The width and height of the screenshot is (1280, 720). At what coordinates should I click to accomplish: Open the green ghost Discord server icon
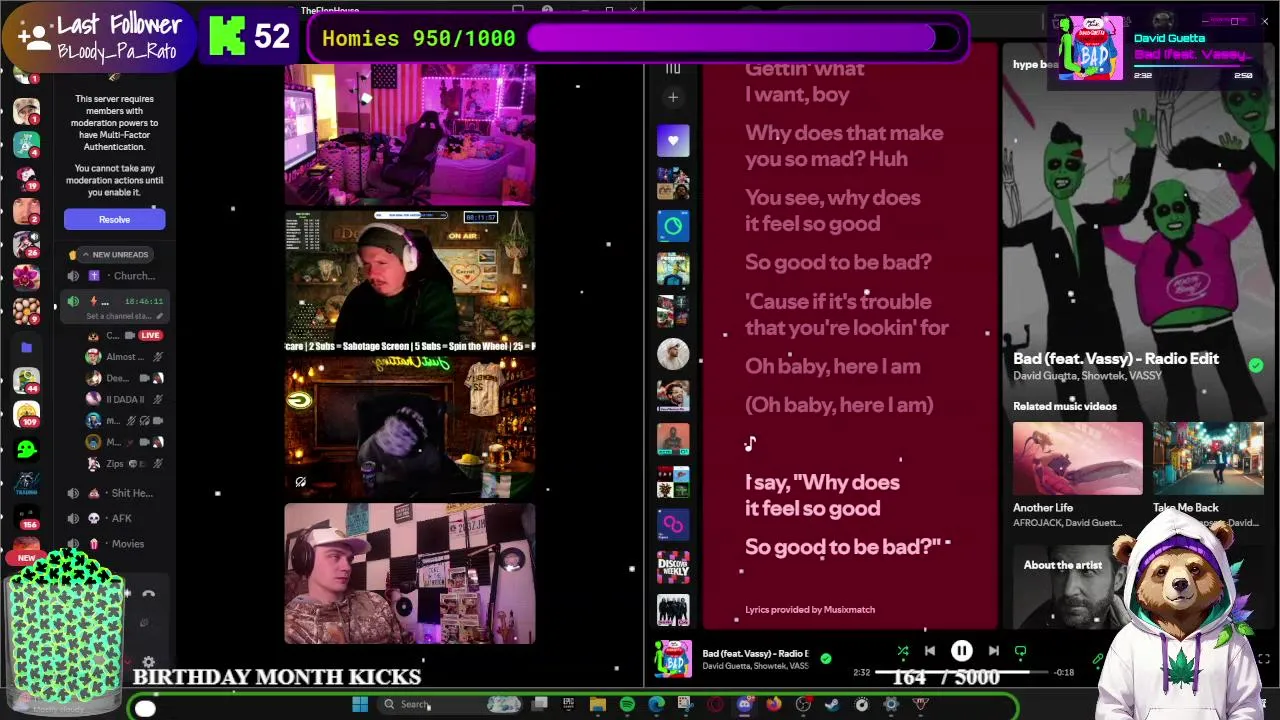27,449
